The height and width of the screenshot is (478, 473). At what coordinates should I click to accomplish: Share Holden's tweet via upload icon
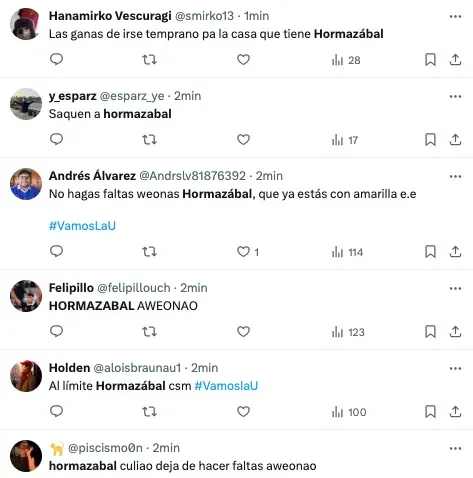pos(455,412)
